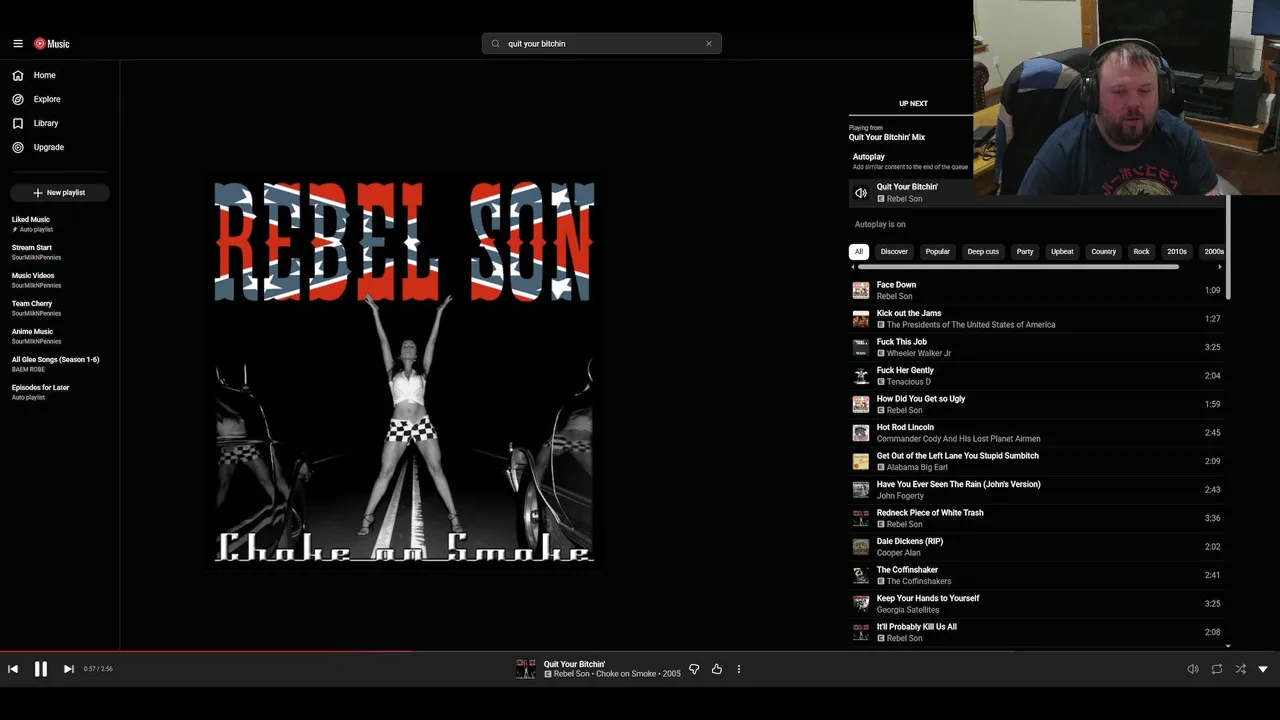Screen dimensions: 1280x720
Task: Like the current song
Action: pyautogui.click(x=717, y=669)
